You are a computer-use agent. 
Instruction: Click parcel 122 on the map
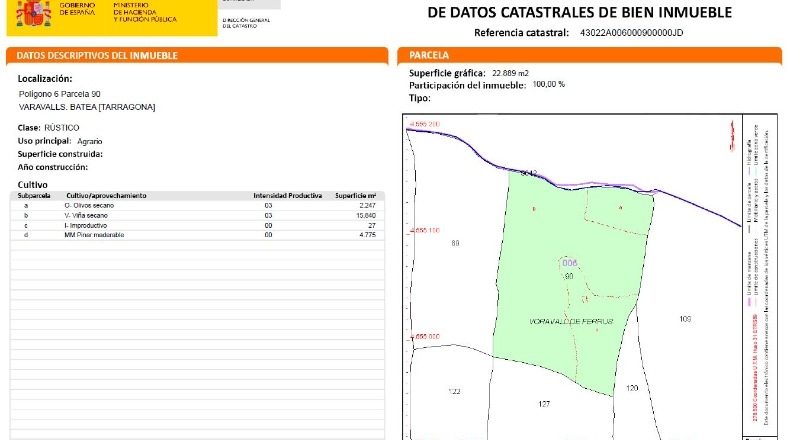pyautogui.click(x=454, y=392)
